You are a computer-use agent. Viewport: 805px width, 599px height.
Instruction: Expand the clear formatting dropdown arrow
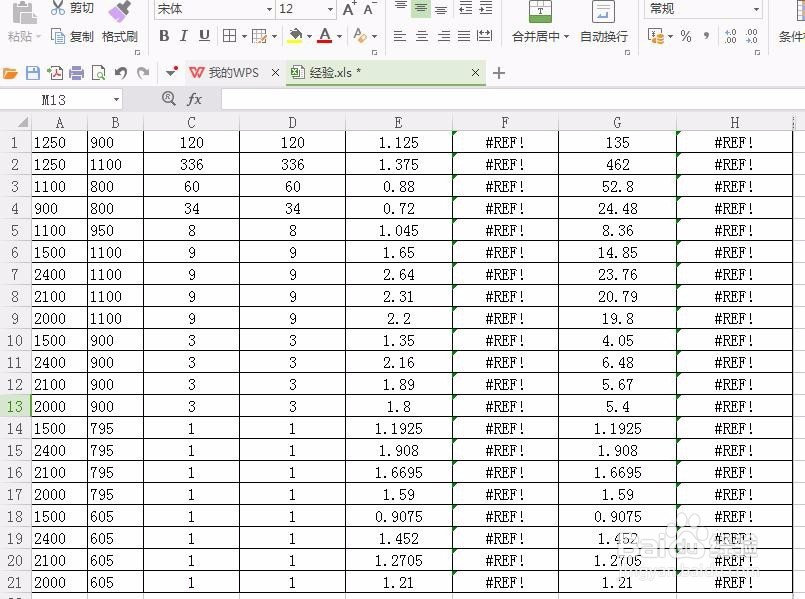point(374,36)
